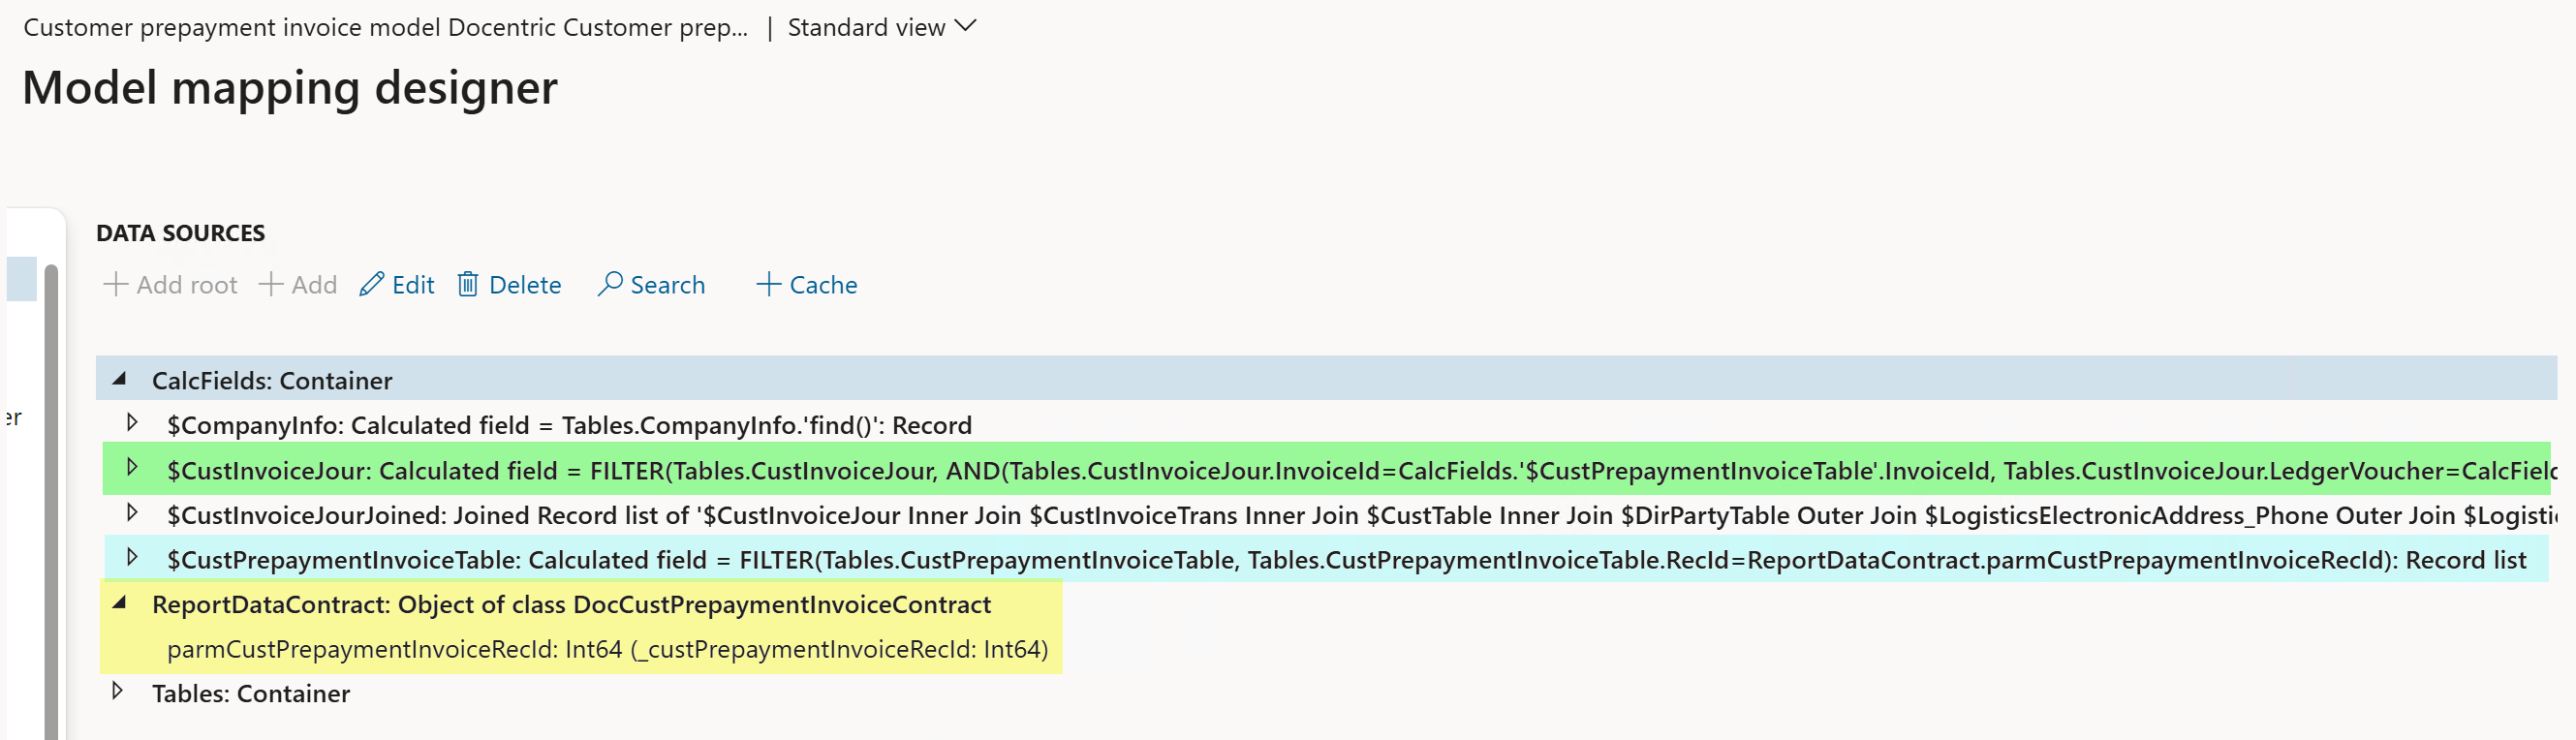
Task: Click the Edit pencil icon
Action: click(x=371, y=285)
